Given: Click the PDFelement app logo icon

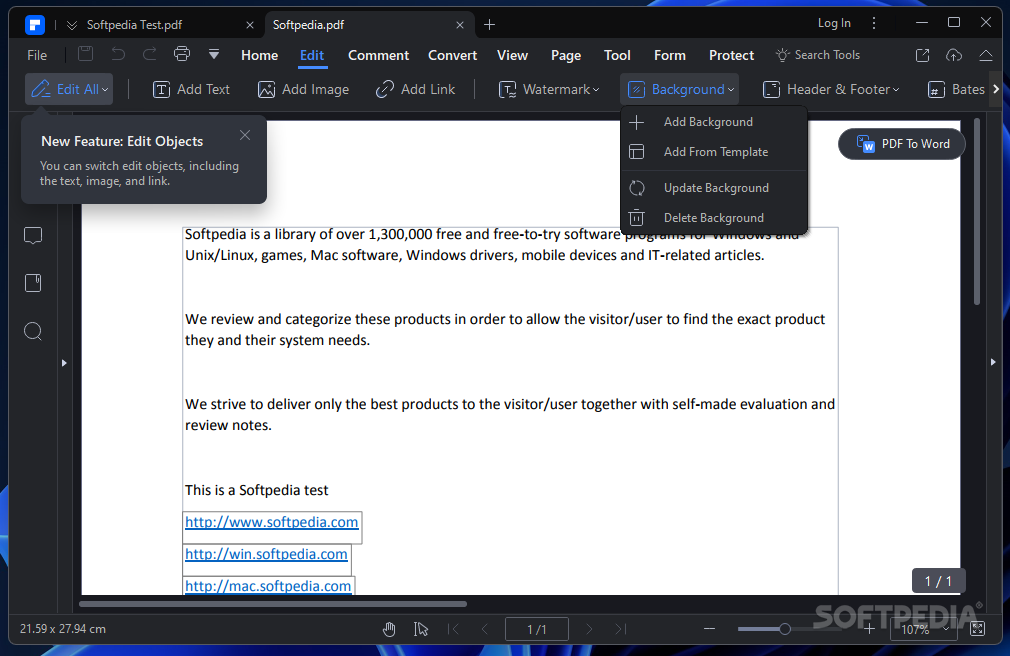Looking at the screenshot, I should pyautogui.click(x=35, y=25).
